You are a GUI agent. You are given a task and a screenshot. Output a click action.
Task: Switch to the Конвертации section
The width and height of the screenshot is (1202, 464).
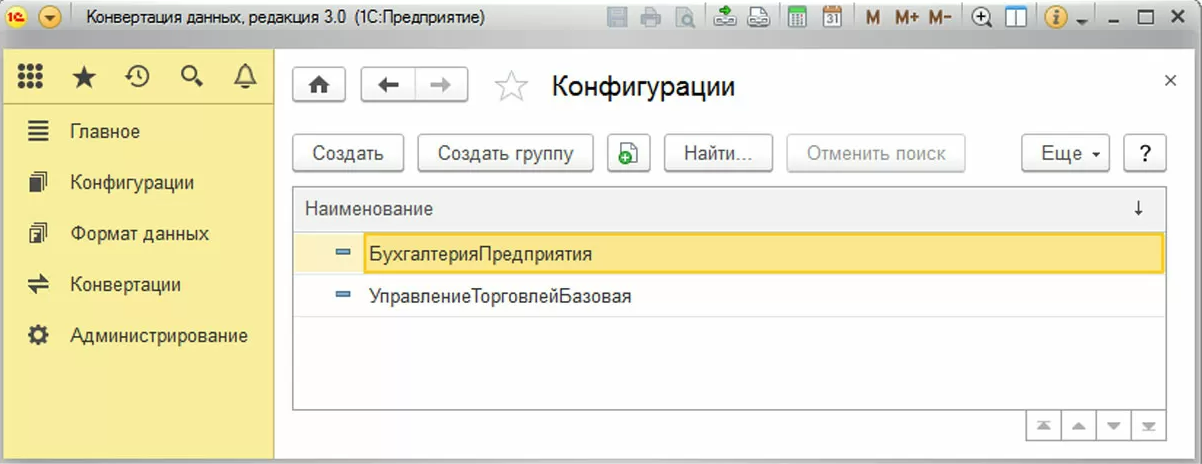(125, 284)
